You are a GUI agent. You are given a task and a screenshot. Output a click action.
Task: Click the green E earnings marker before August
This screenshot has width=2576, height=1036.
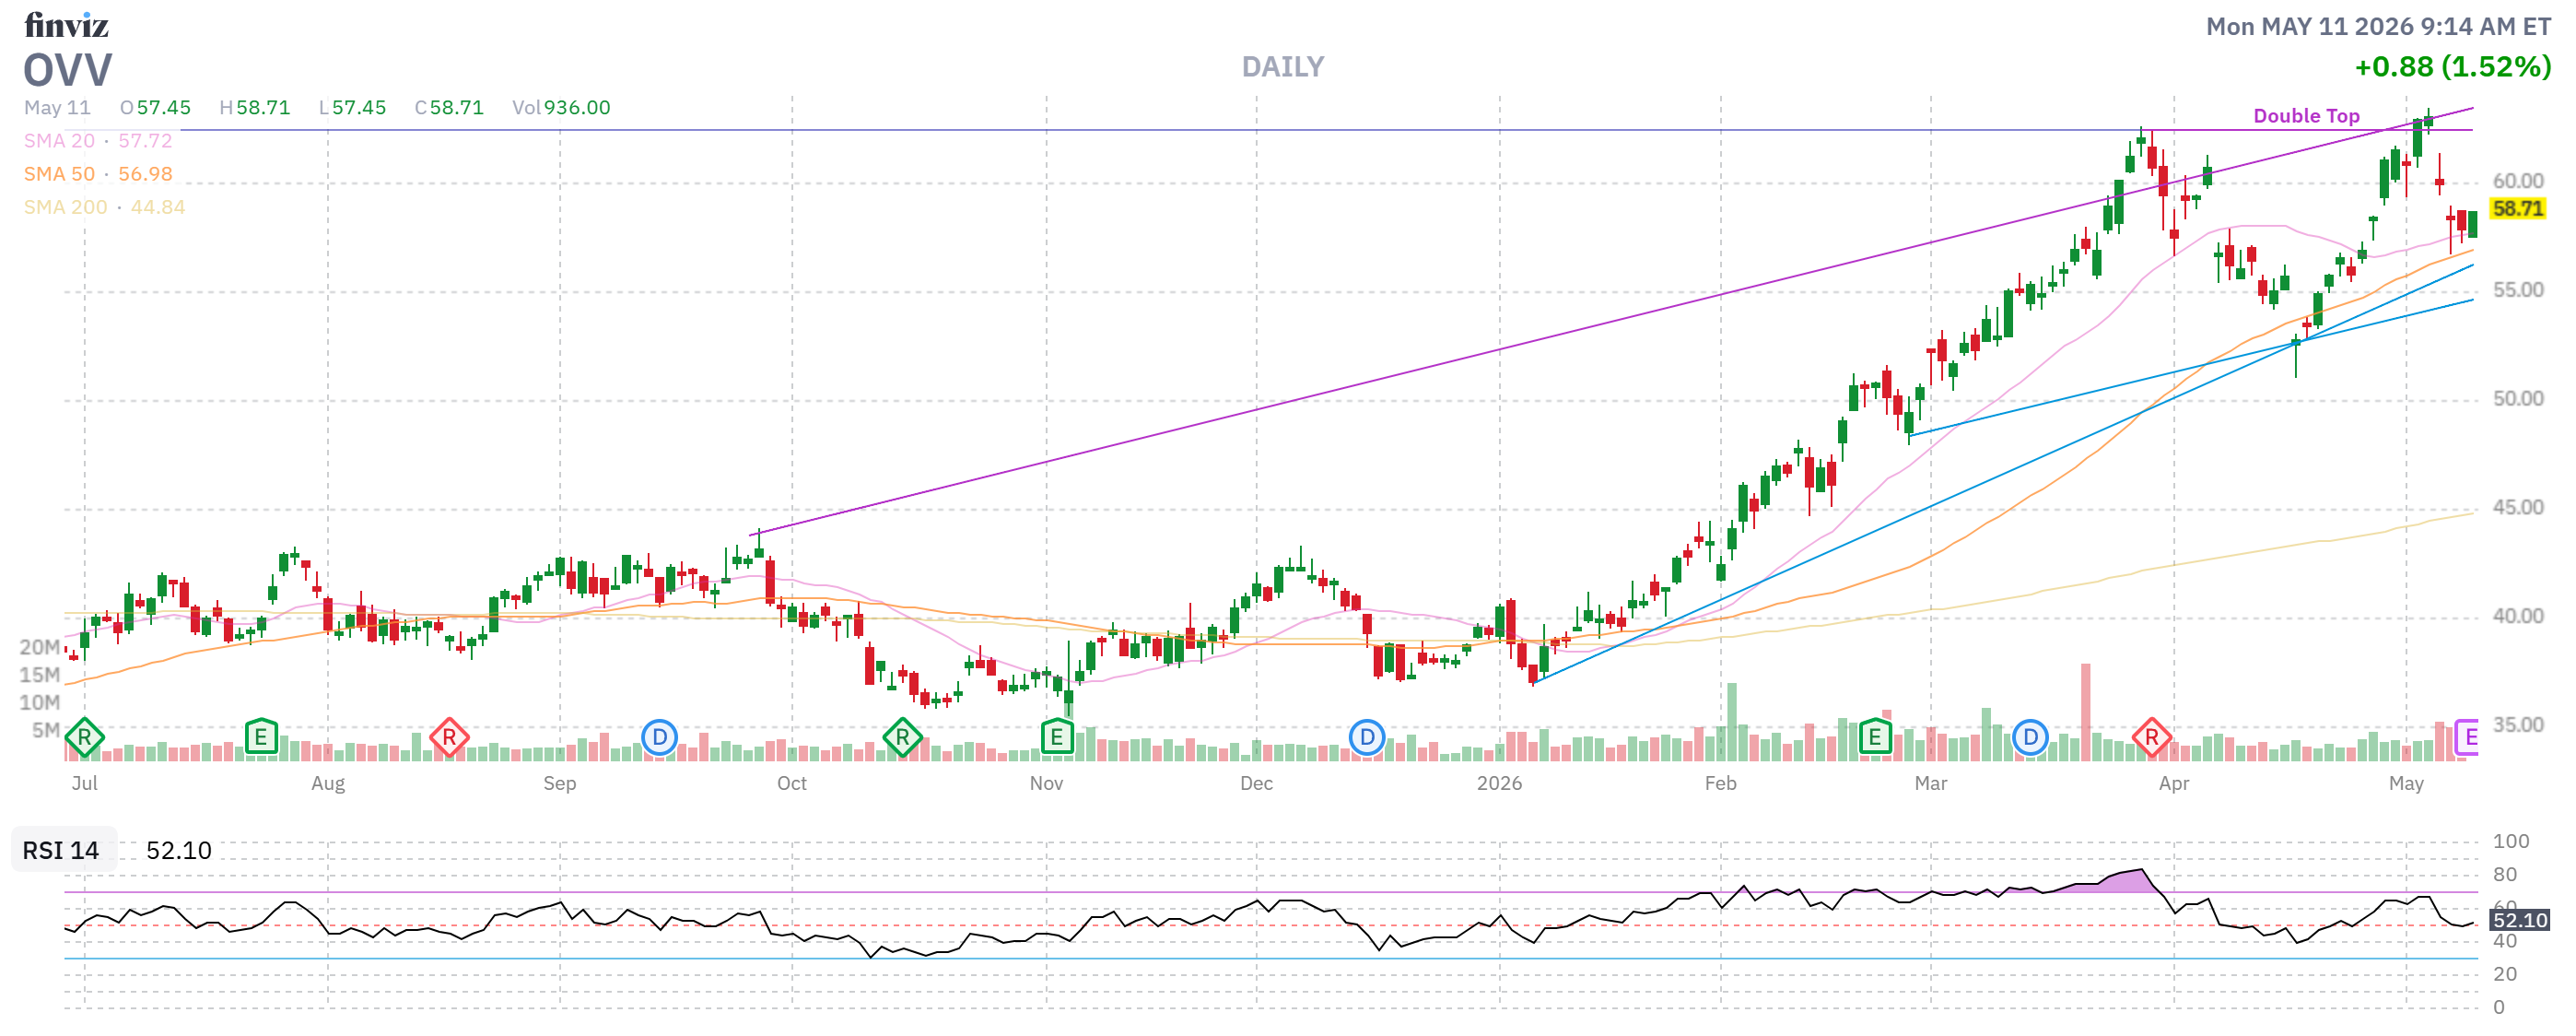261,738
